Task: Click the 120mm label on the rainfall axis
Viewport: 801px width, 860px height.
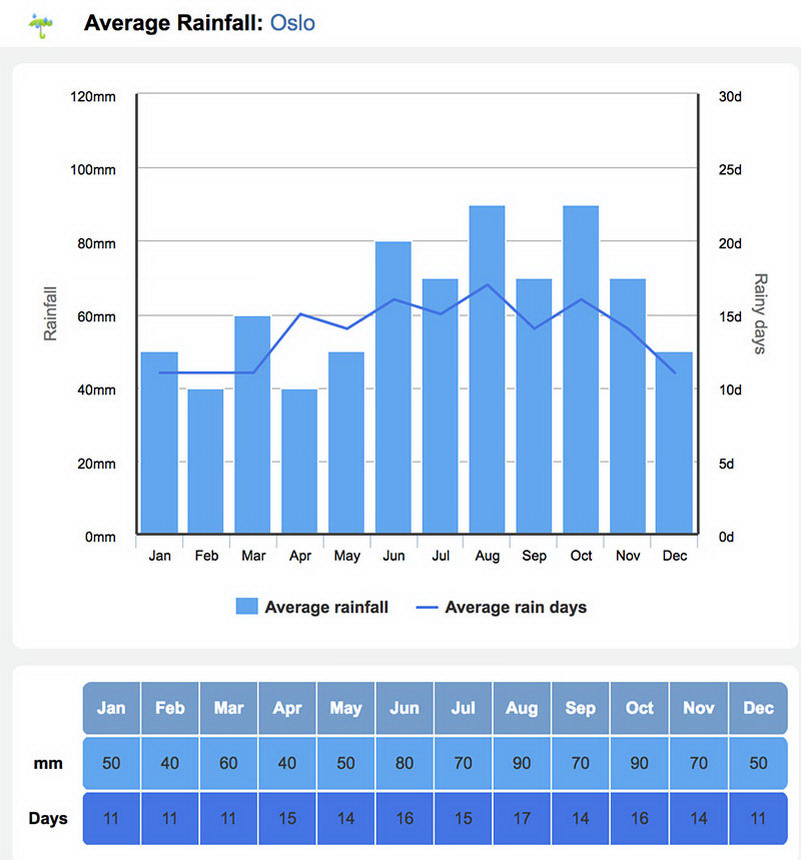Action: click(93, 97)
